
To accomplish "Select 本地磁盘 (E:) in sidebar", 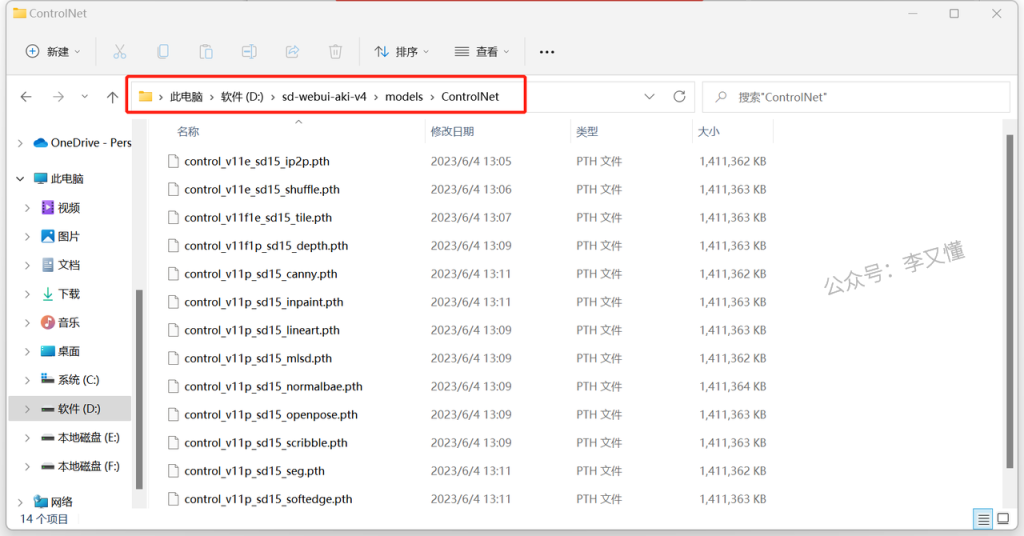I will click(81, 437).
